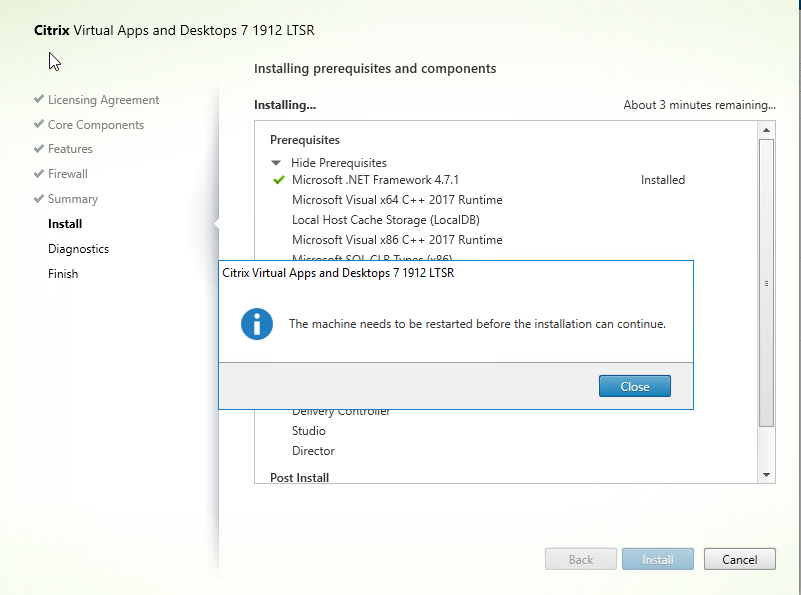Select Core Components step in sidebar
Viewport: 801px width, 595px height.
(x=96, y=125)
